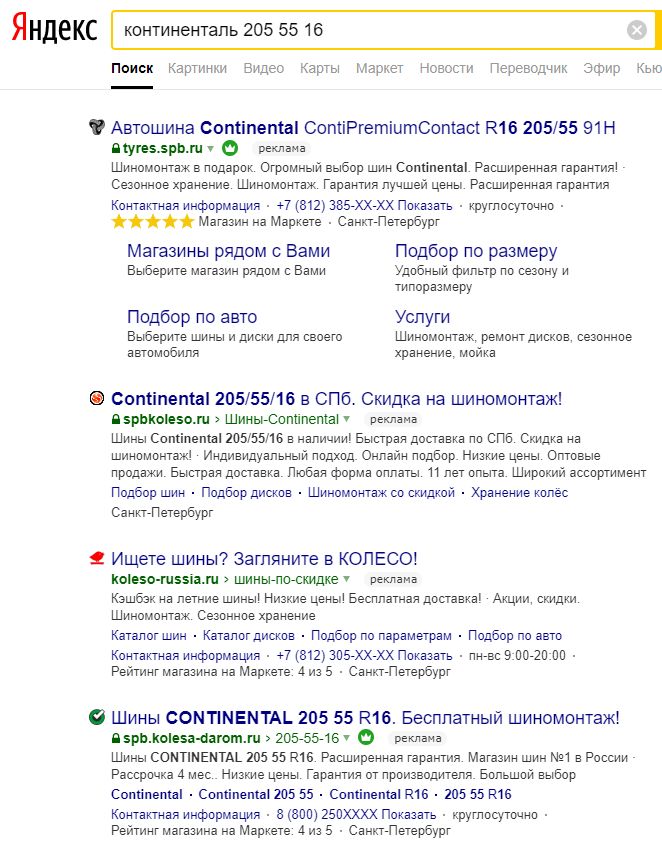The width and height of the screenshot is (662, 845).
Task: Open the Карты tab
Action: pos(320,68)
